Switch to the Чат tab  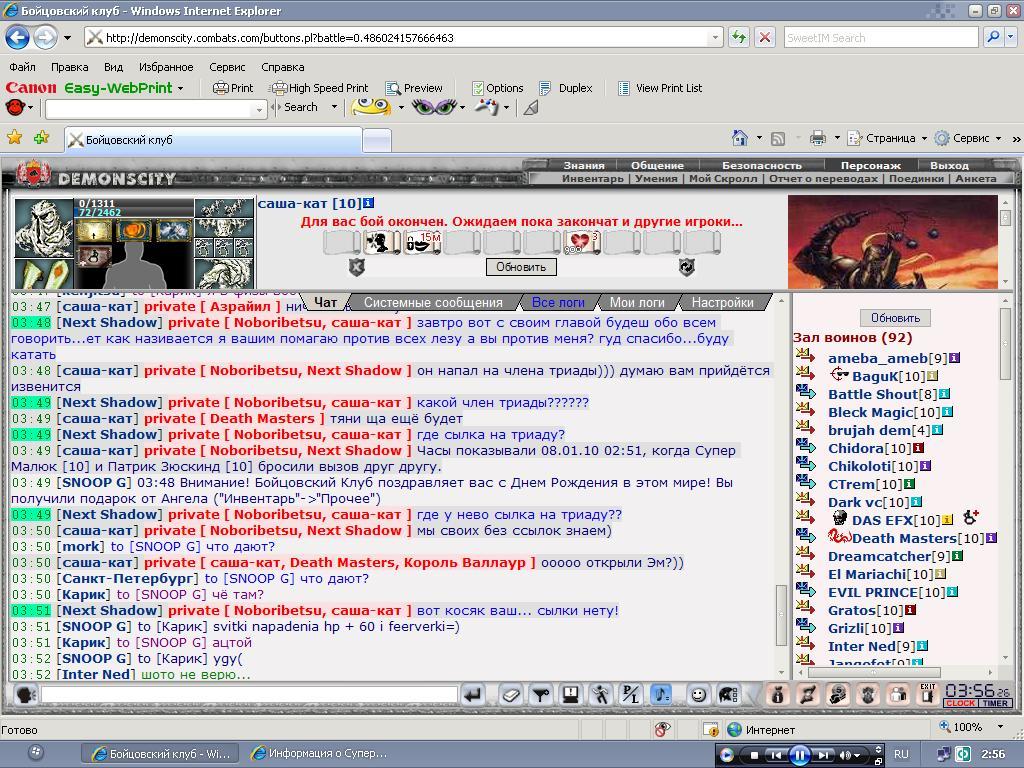[325, 302]
